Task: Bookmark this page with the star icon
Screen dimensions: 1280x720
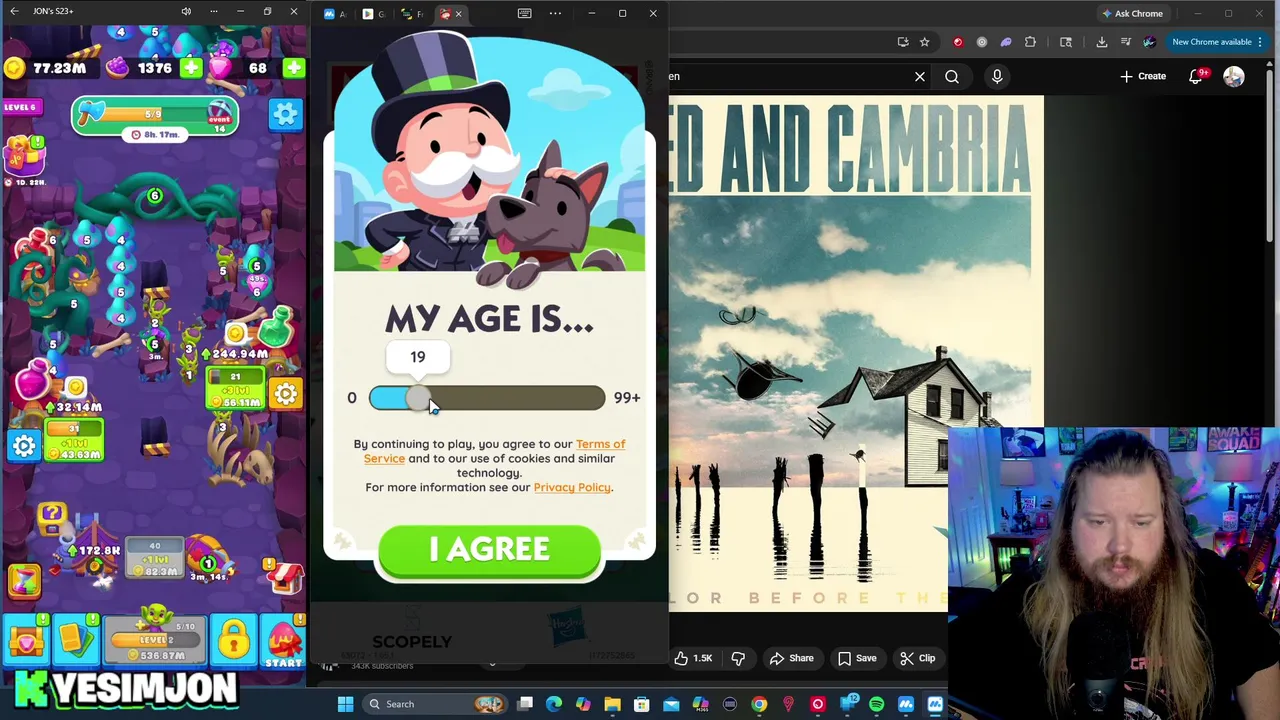Action: pos(924,42)
